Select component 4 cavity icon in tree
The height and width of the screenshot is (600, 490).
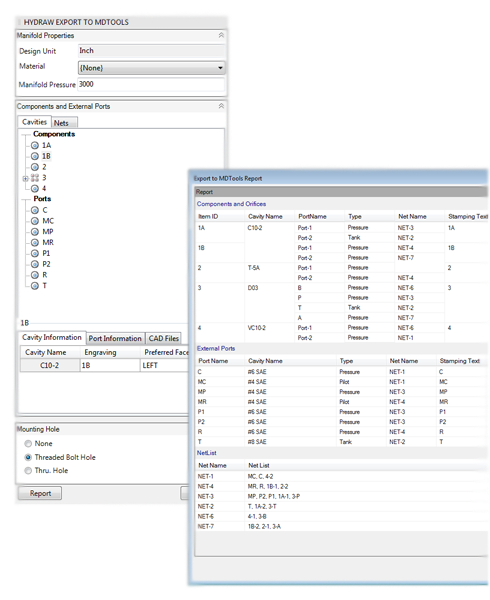coord(35,188)
